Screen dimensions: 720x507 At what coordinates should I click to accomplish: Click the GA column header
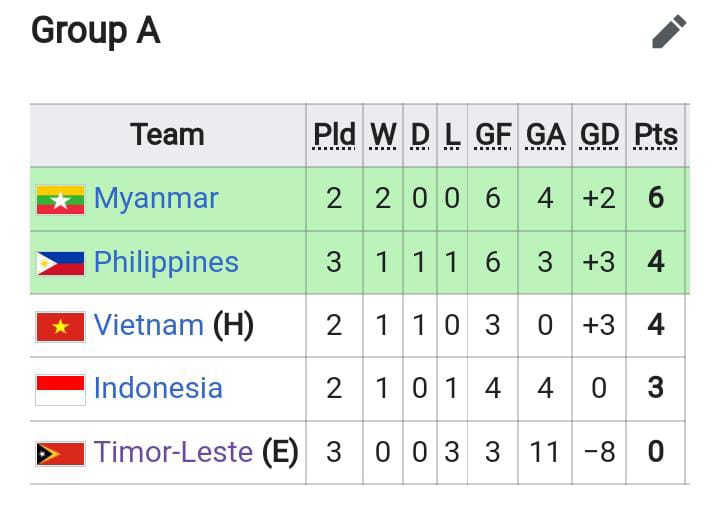click(545, 135)
